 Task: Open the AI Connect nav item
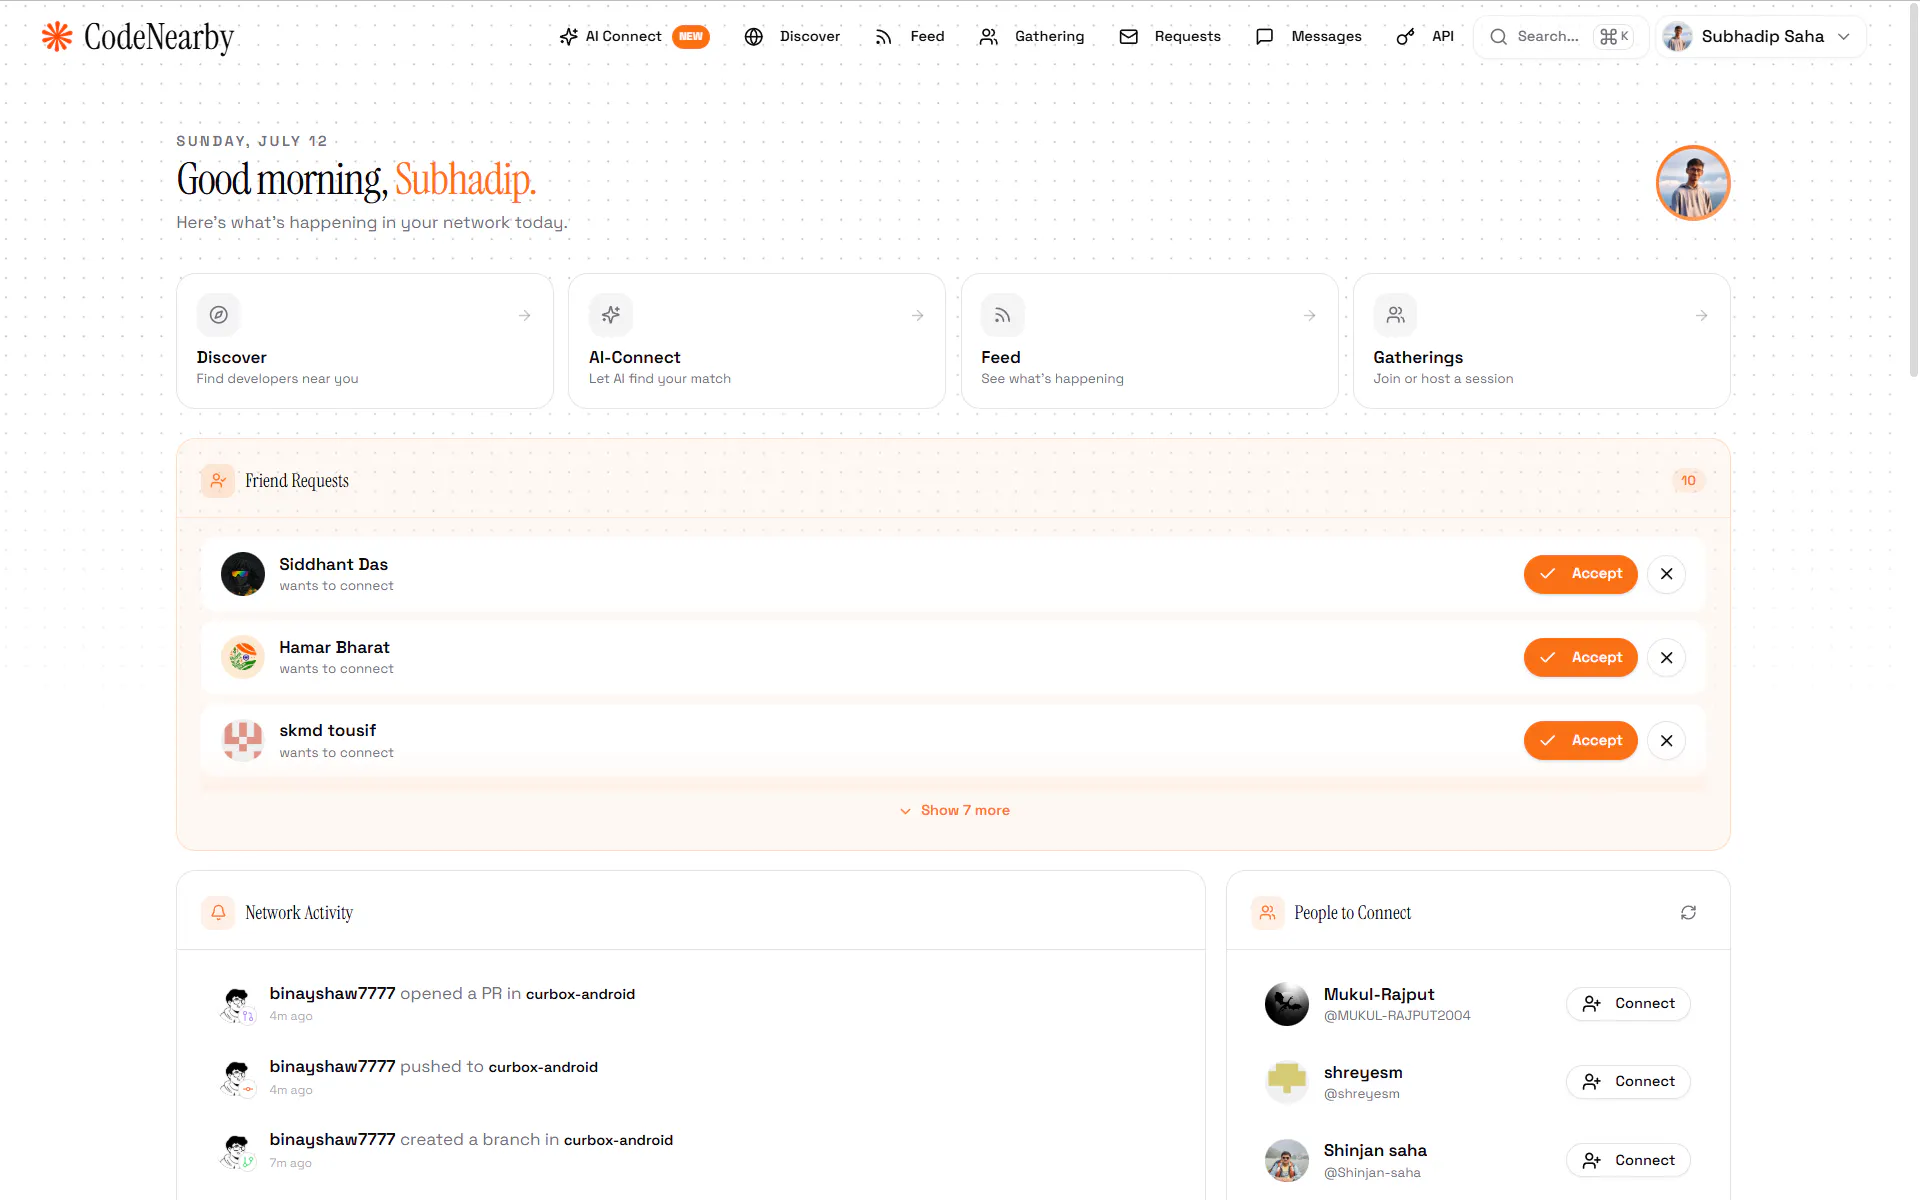click(634, 37)
